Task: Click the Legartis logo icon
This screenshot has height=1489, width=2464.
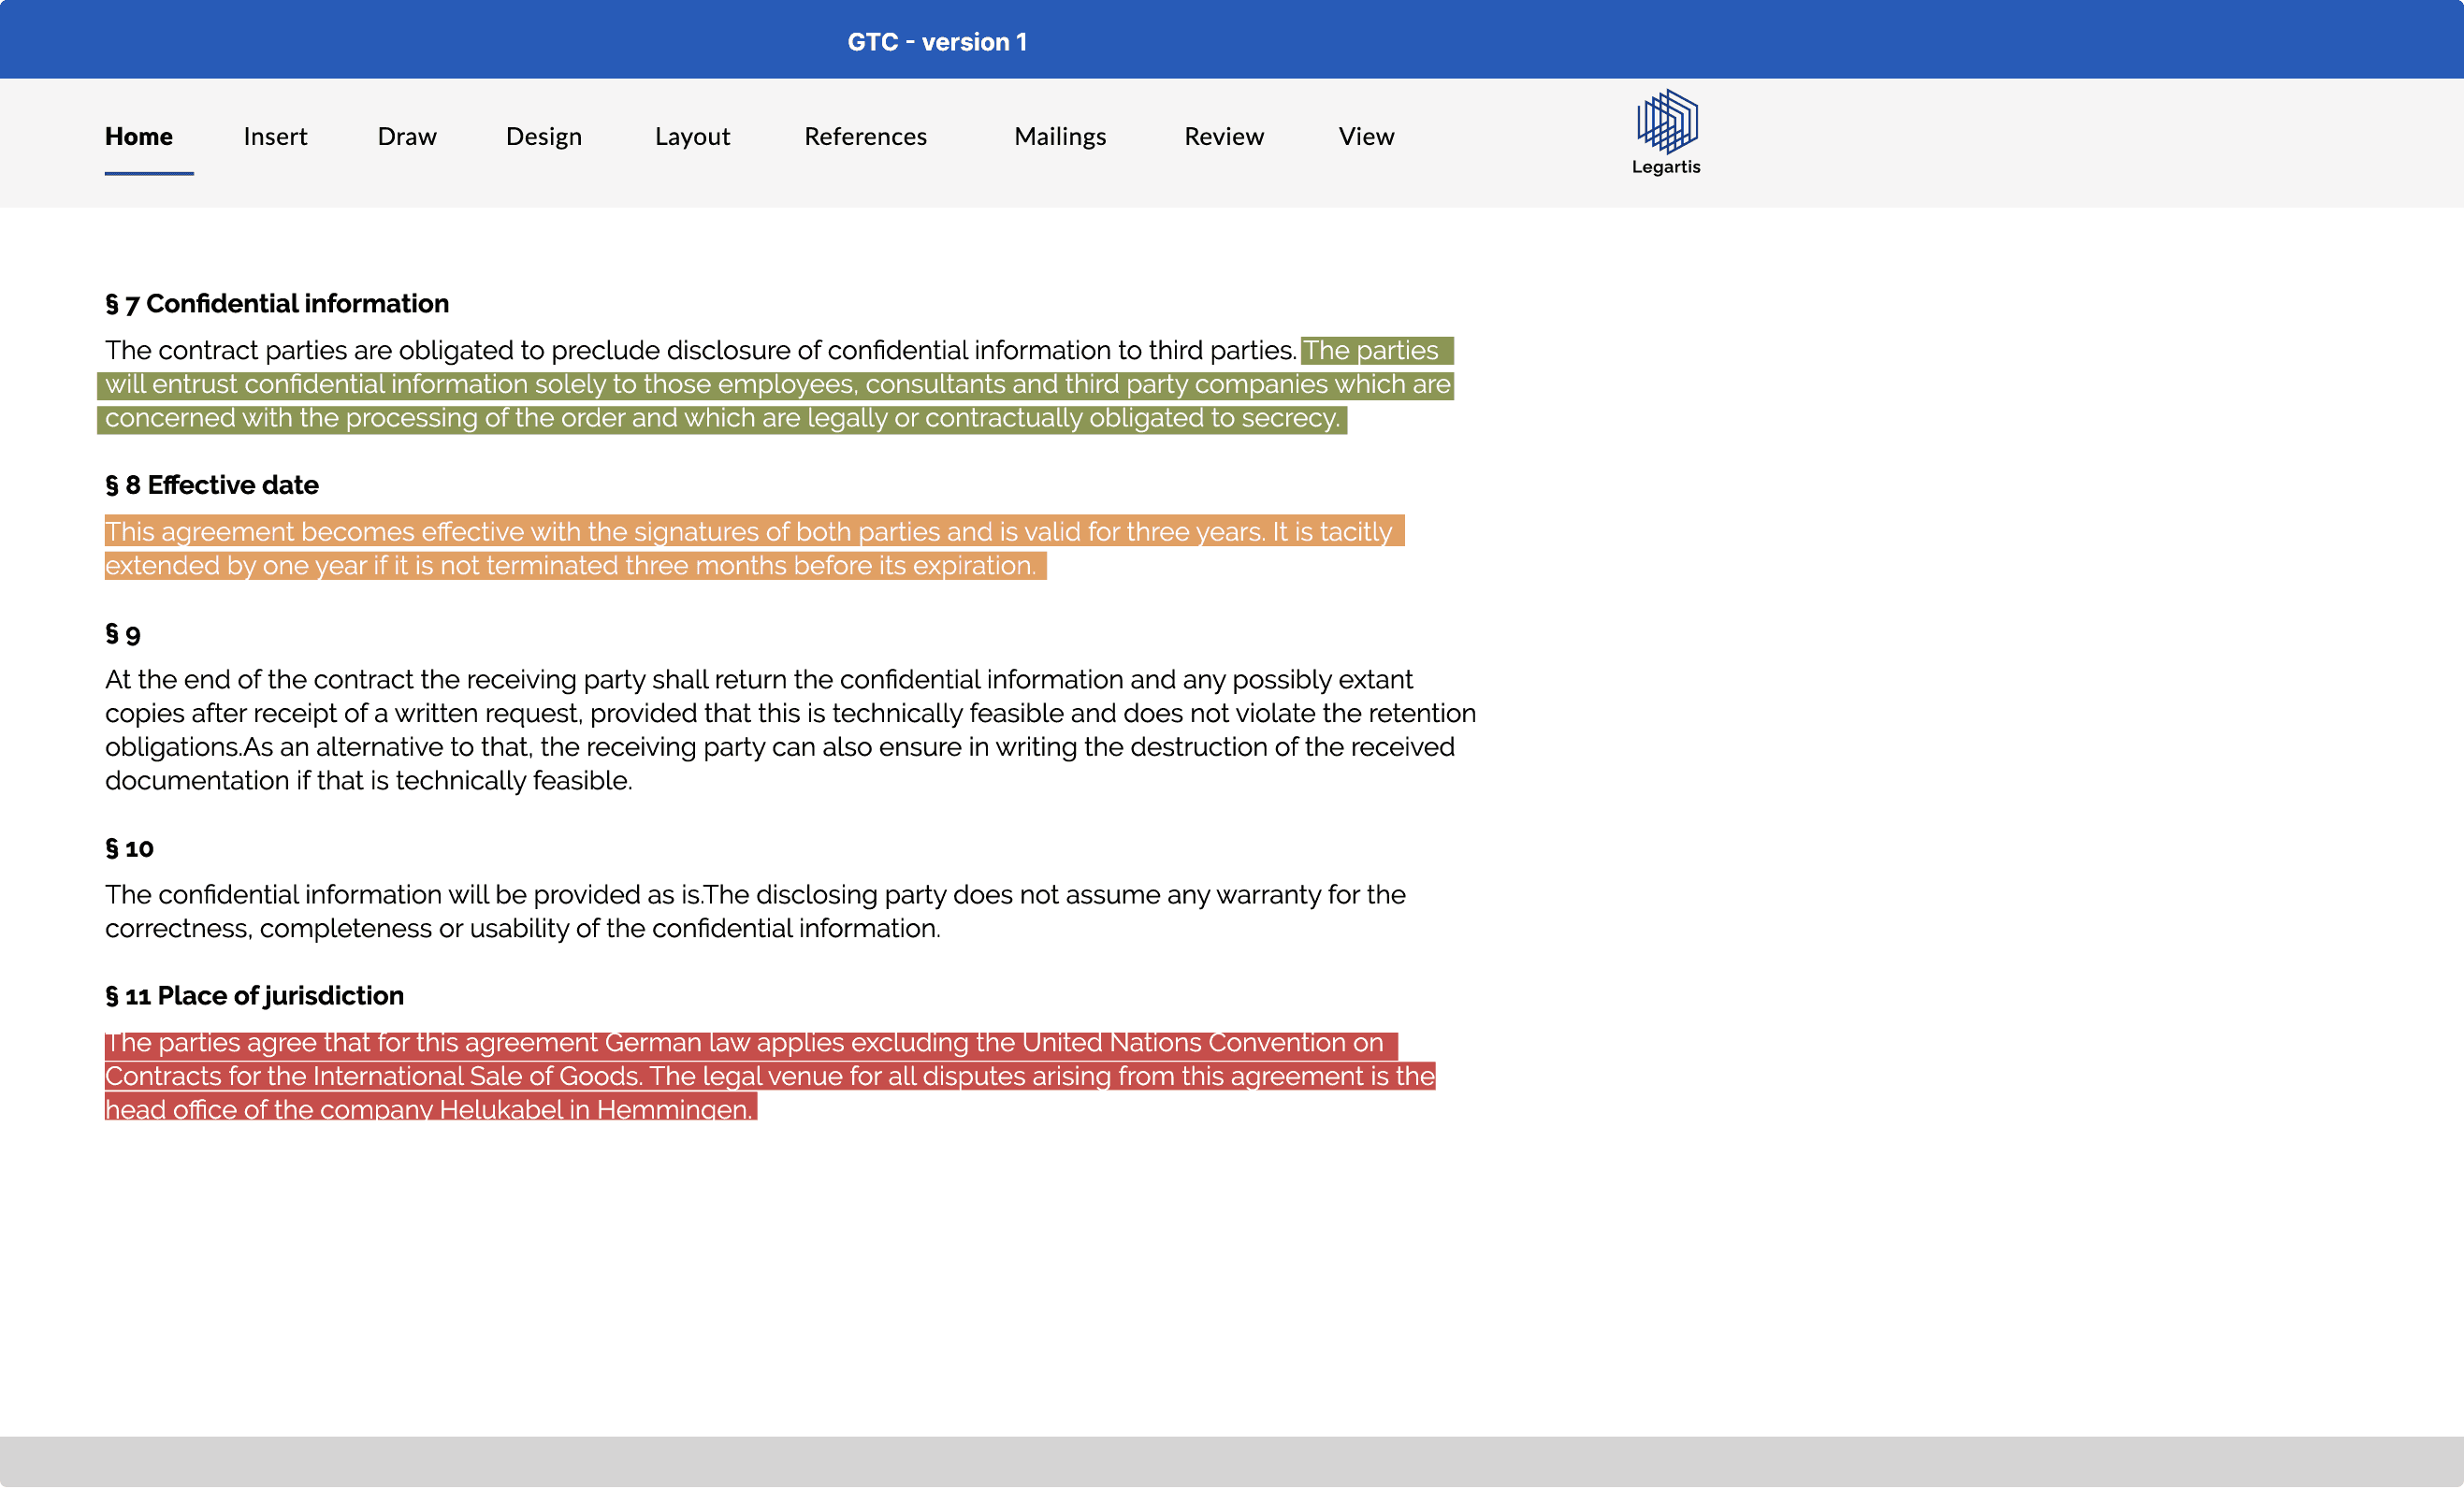Action: pos(1666,121)
